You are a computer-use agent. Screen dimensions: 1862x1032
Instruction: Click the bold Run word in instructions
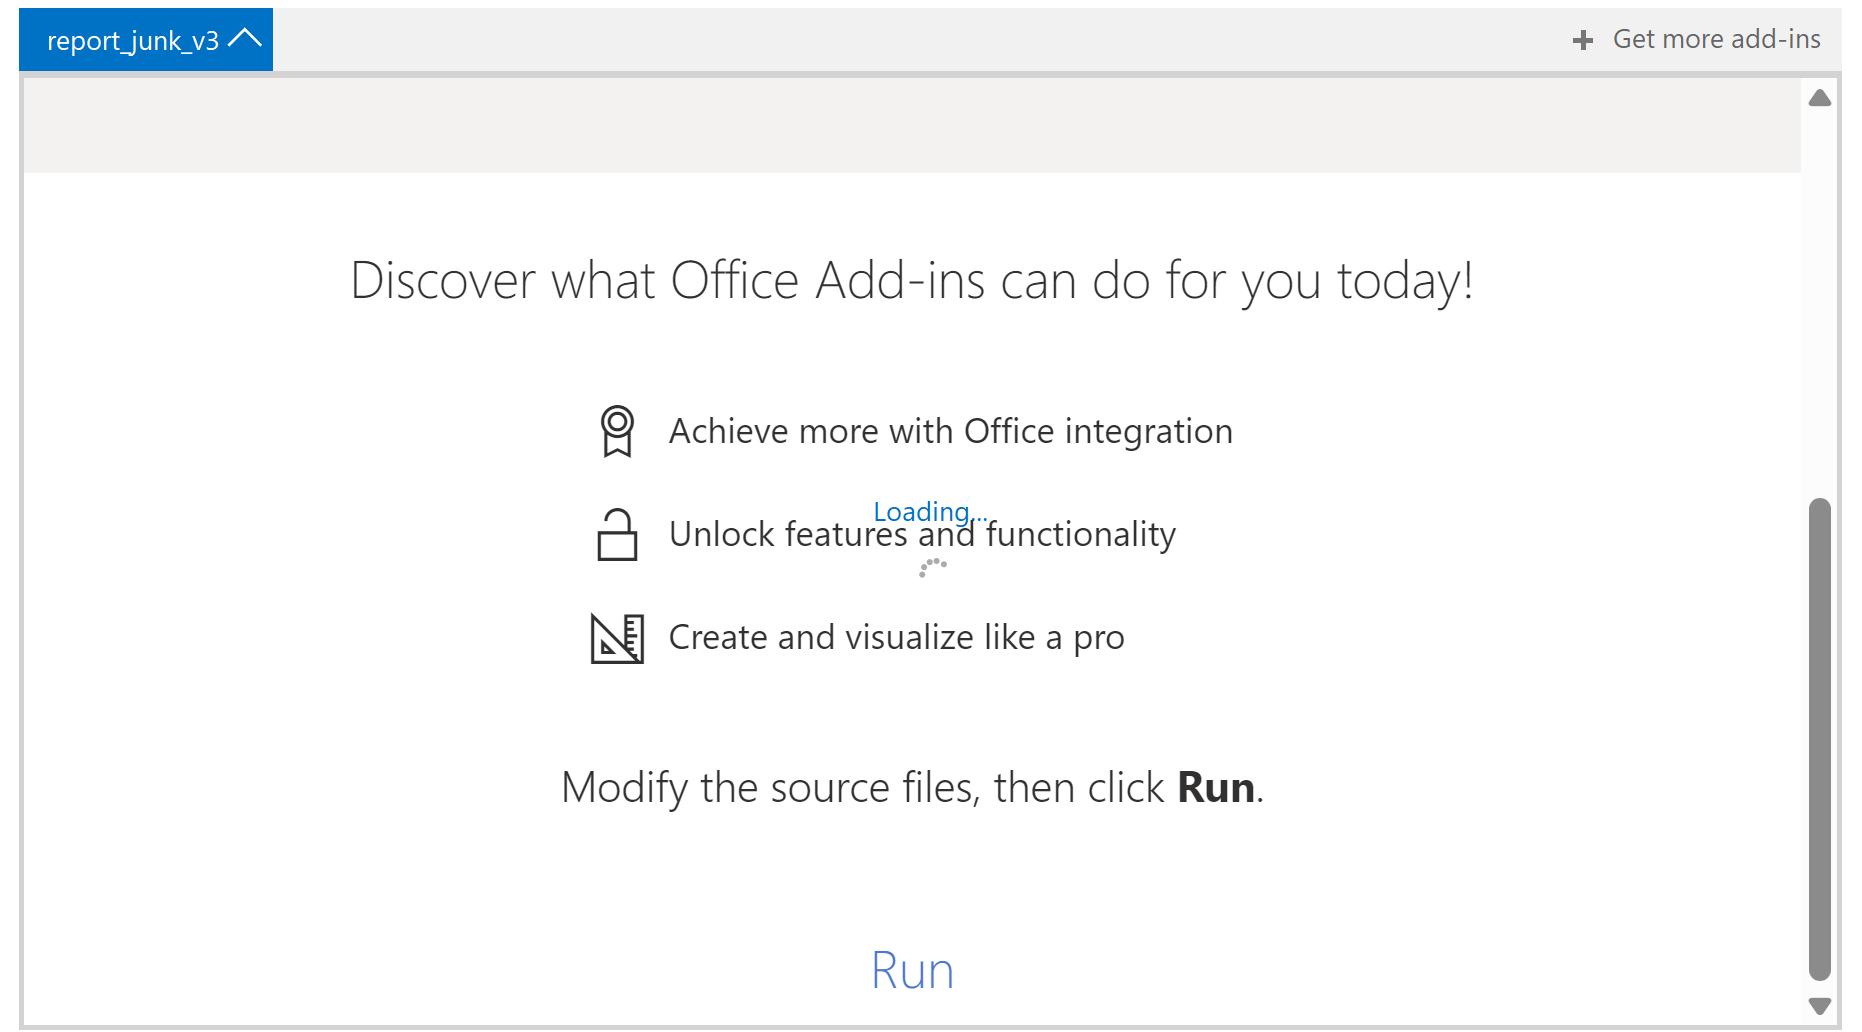(x=1215, y=788)
